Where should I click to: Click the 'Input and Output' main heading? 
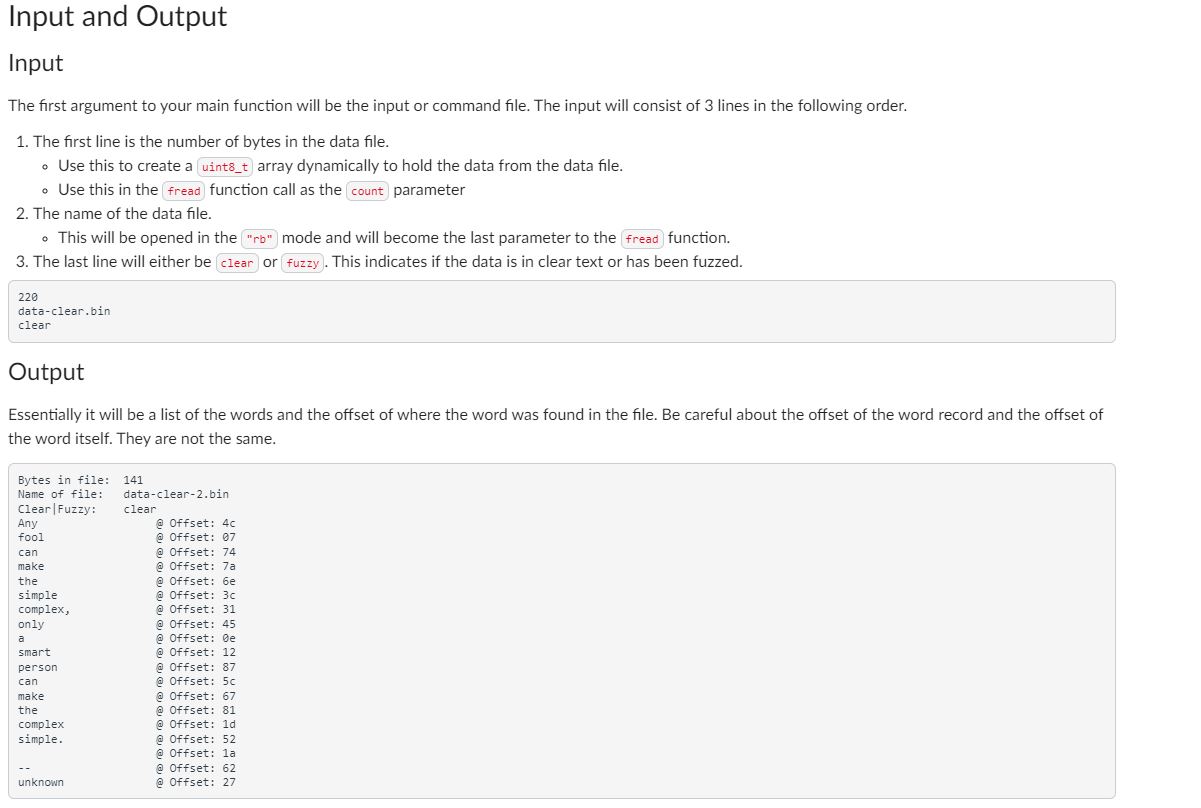click(x=118, y=17)
